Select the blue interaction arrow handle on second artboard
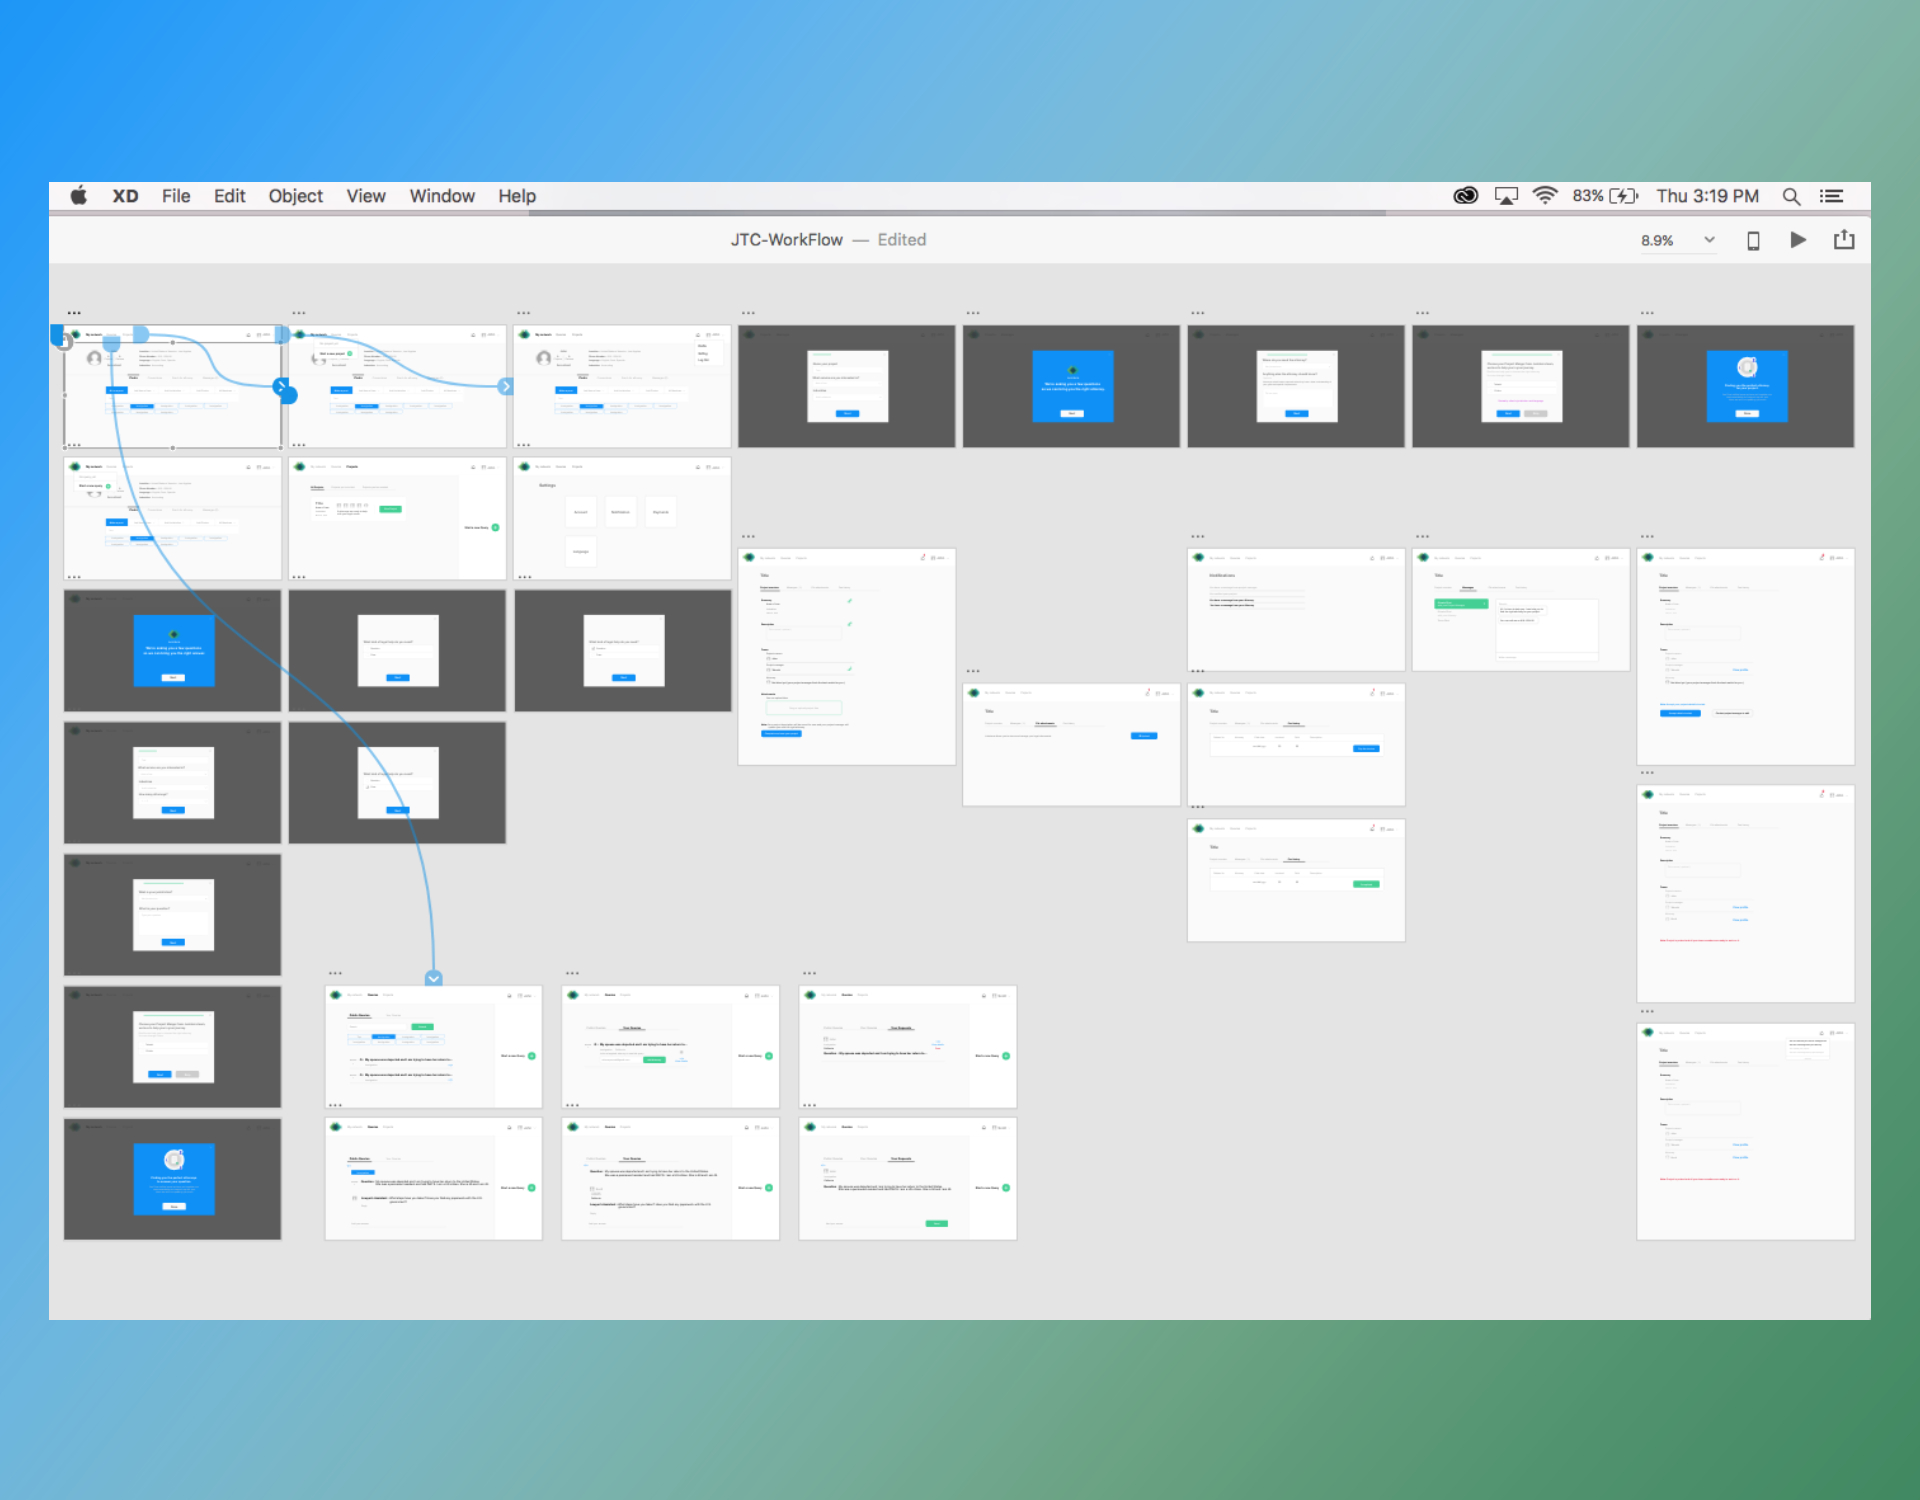 tap(505, 386)
